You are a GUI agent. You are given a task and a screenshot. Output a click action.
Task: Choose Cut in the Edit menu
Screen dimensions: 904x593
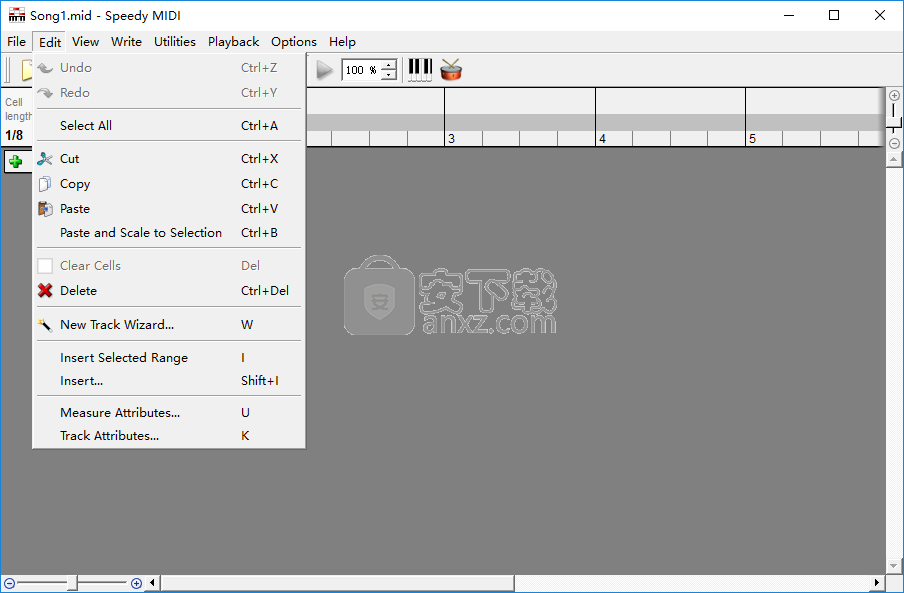[169, 159]
